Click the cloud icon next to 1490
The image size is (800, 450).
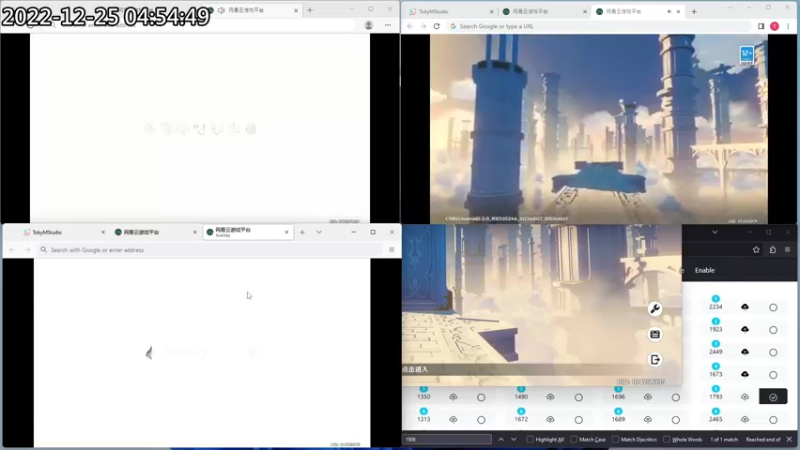tap(550, 397)
